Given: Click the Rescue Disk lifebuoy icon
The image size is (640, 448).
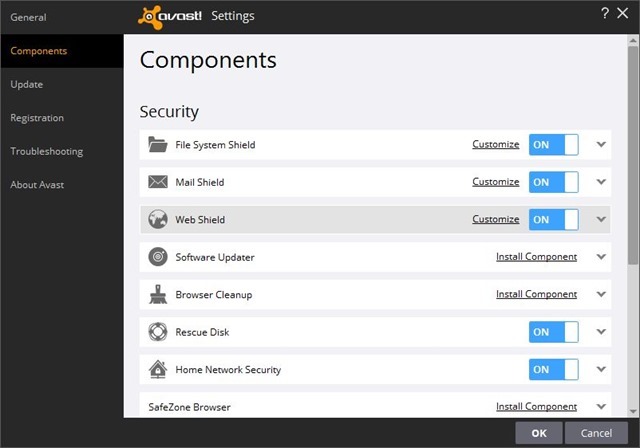Looking at the screenshot, I should pos(157,332).
